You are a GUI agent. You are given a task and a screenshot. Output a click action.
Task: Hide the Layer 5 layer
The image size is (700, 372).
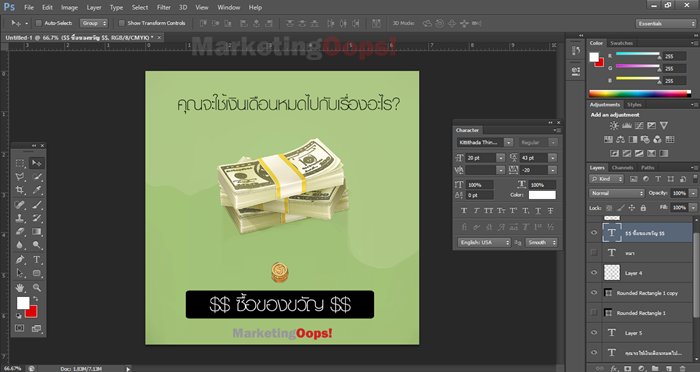[x=594, y=332]
